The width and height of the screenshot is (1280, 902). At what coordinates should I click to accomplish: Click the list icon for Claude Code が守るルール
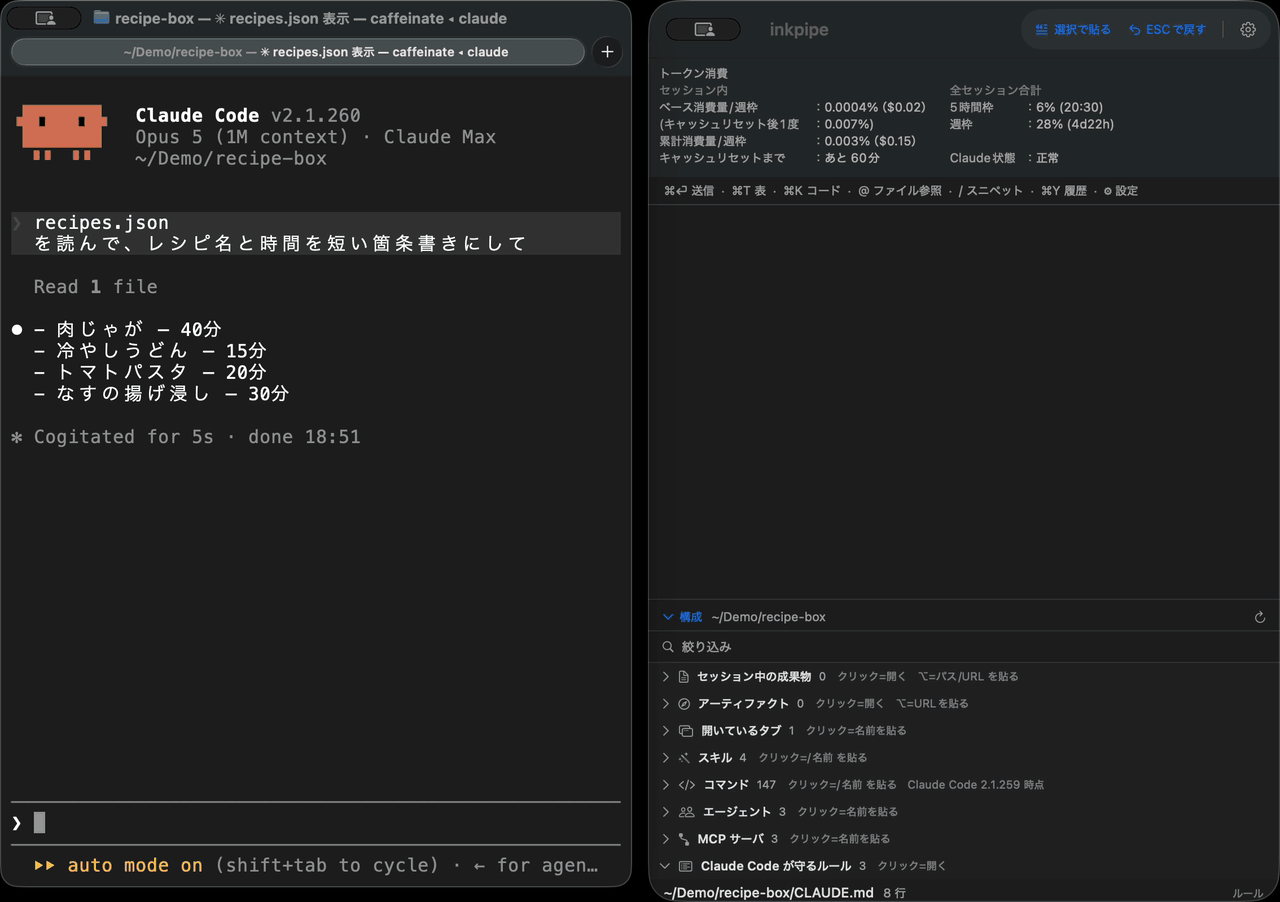coord(685,866)
